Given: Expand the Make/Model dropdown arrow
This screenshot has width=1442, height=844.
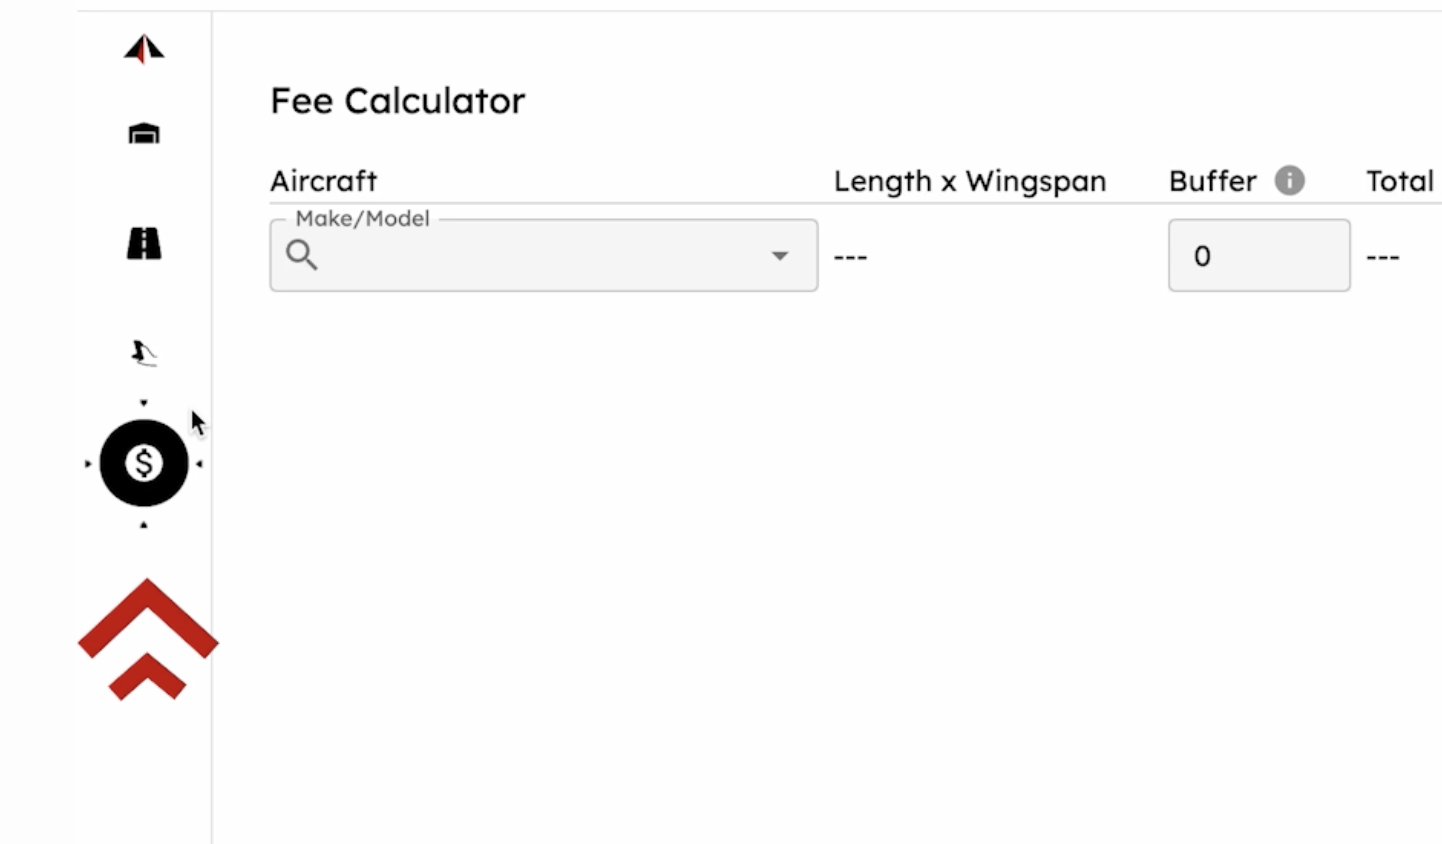Looking at the screenshot, I should (780, 256).
